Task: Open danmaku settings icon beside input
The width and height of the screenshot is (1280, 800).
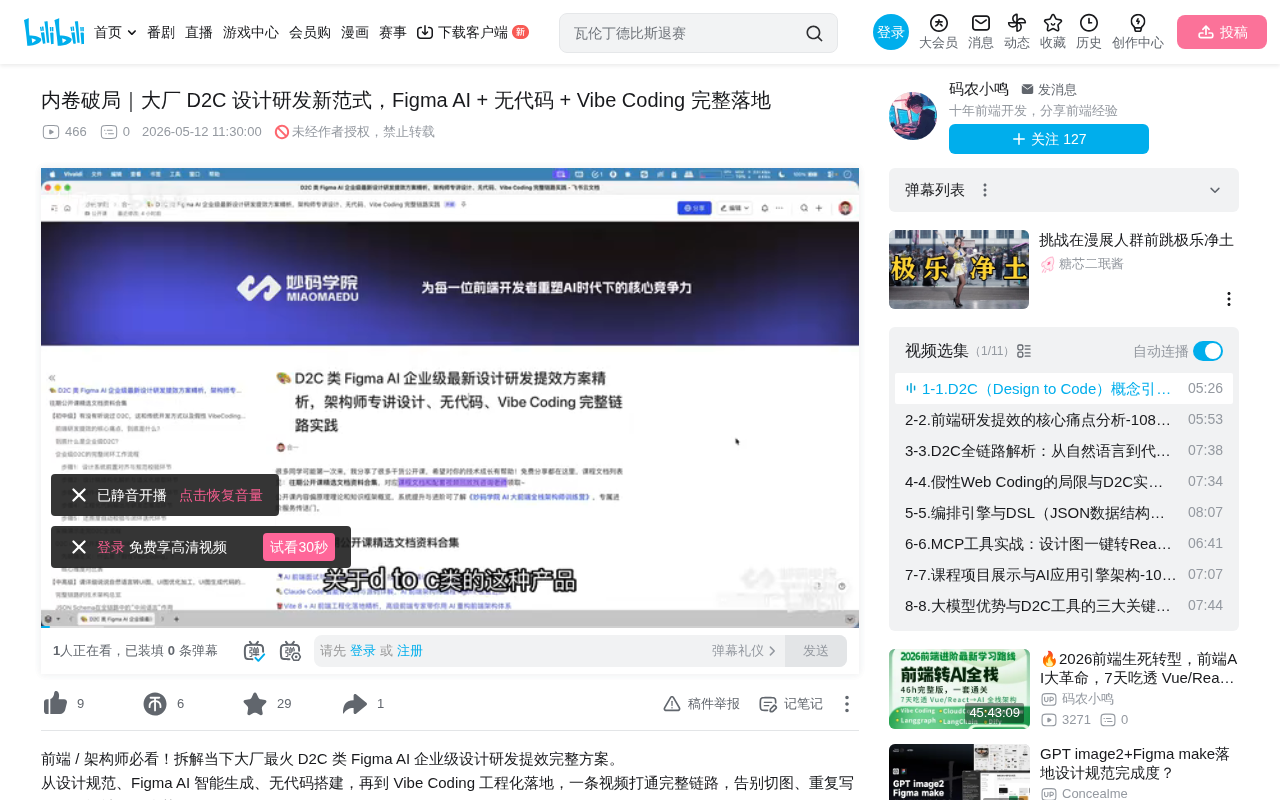Action: (x=290, y=651)
